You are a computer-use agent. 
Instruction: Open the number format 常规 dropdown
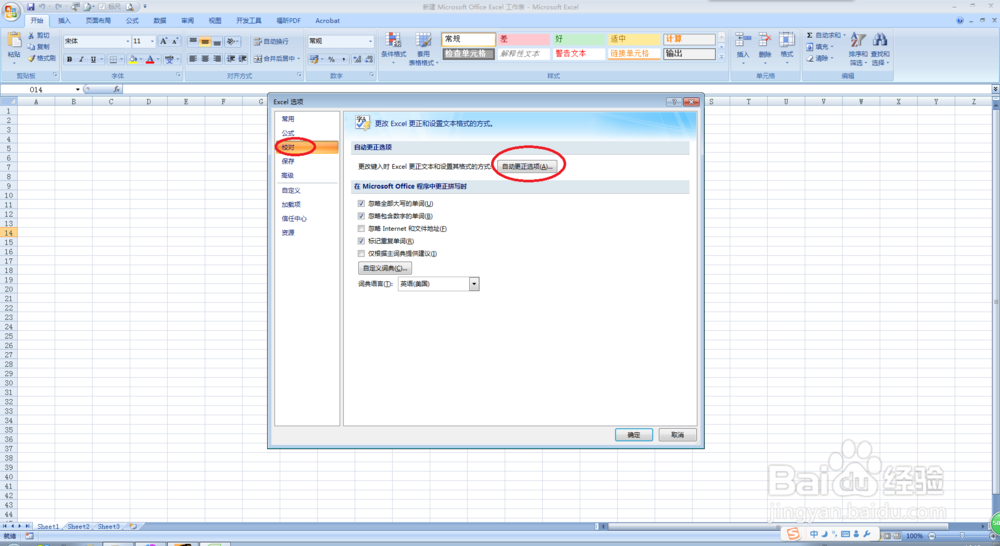(x=370, y=41)
